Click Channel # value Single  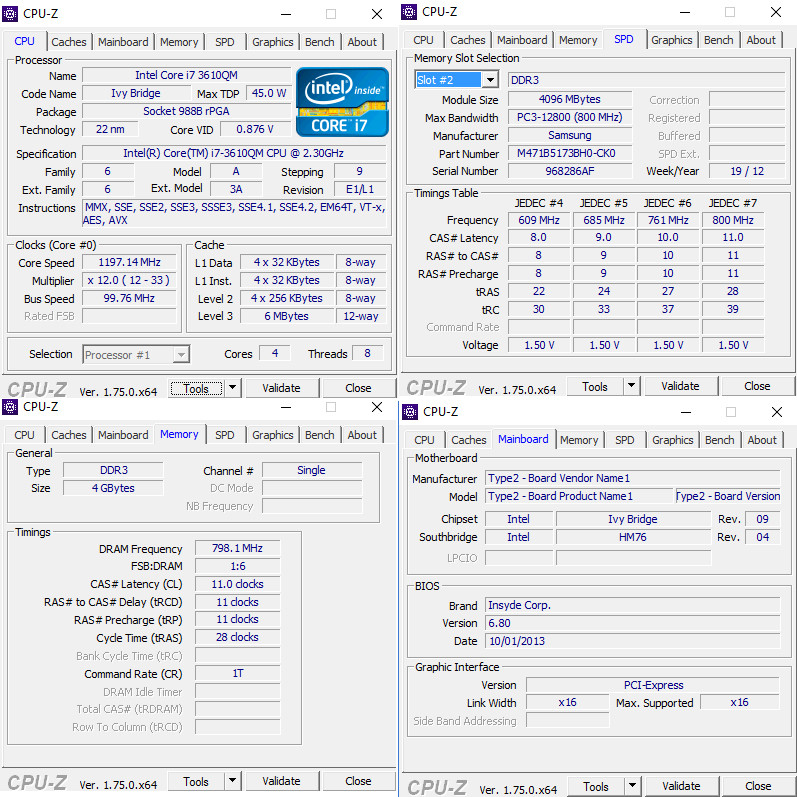click(x=312, y=470)
